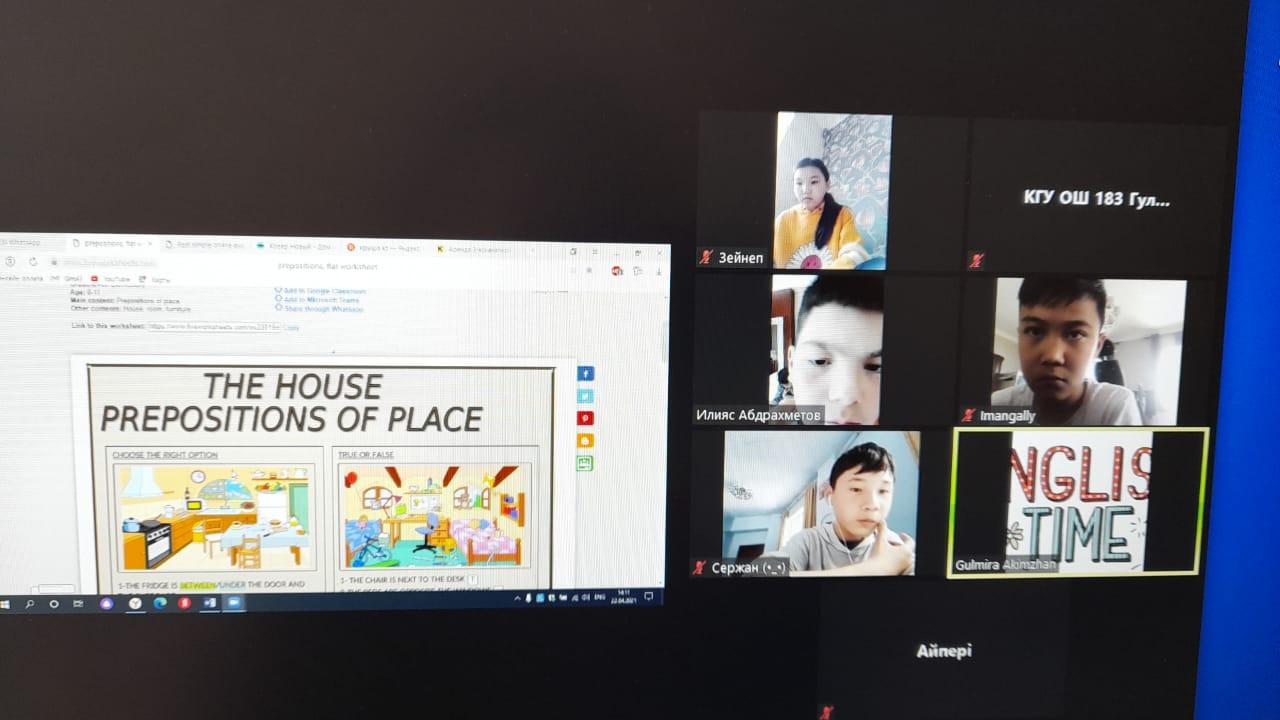Click the taskbar clock showing 14:11

622,597
